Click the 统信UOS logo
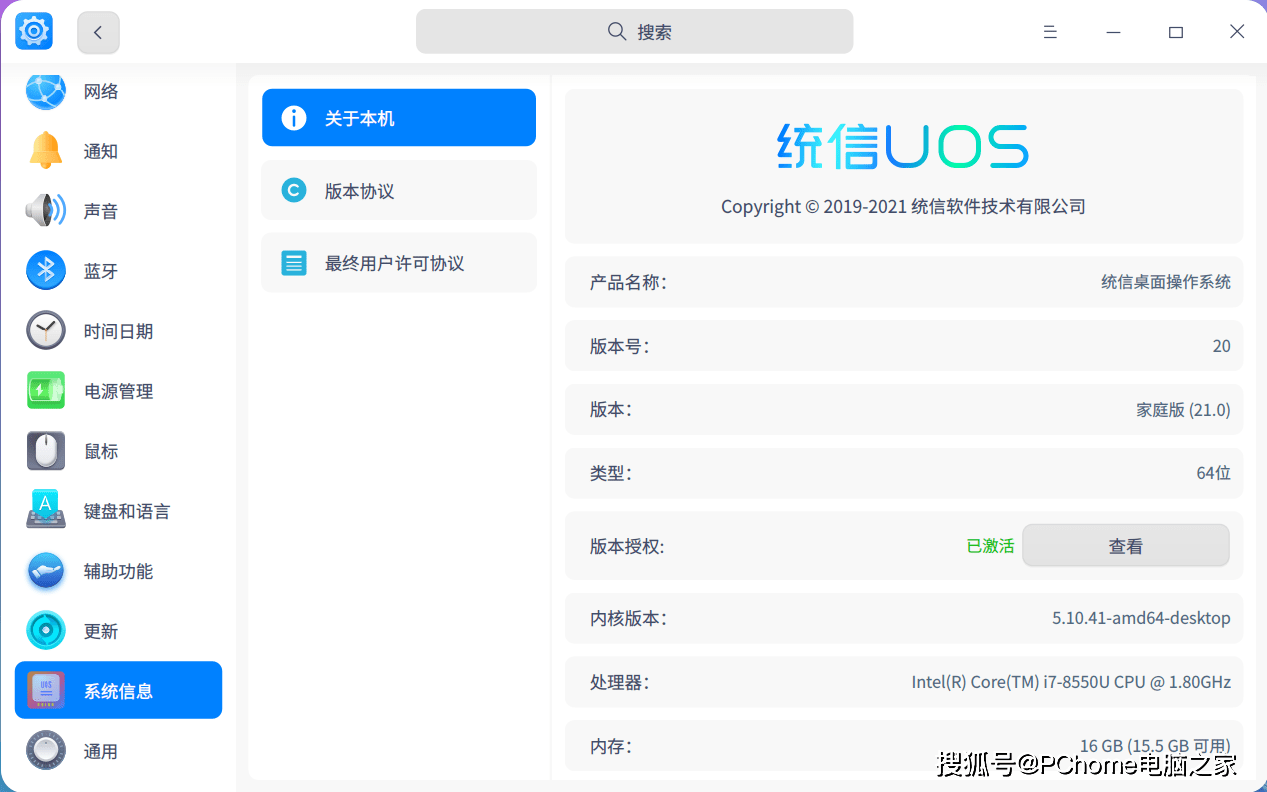 coord(903,146)
